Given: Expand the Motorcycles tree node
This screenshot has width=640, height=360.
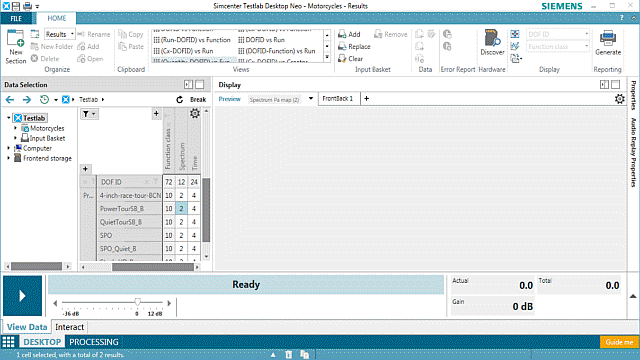Looking at the screenshot, I should pos(16,128).
